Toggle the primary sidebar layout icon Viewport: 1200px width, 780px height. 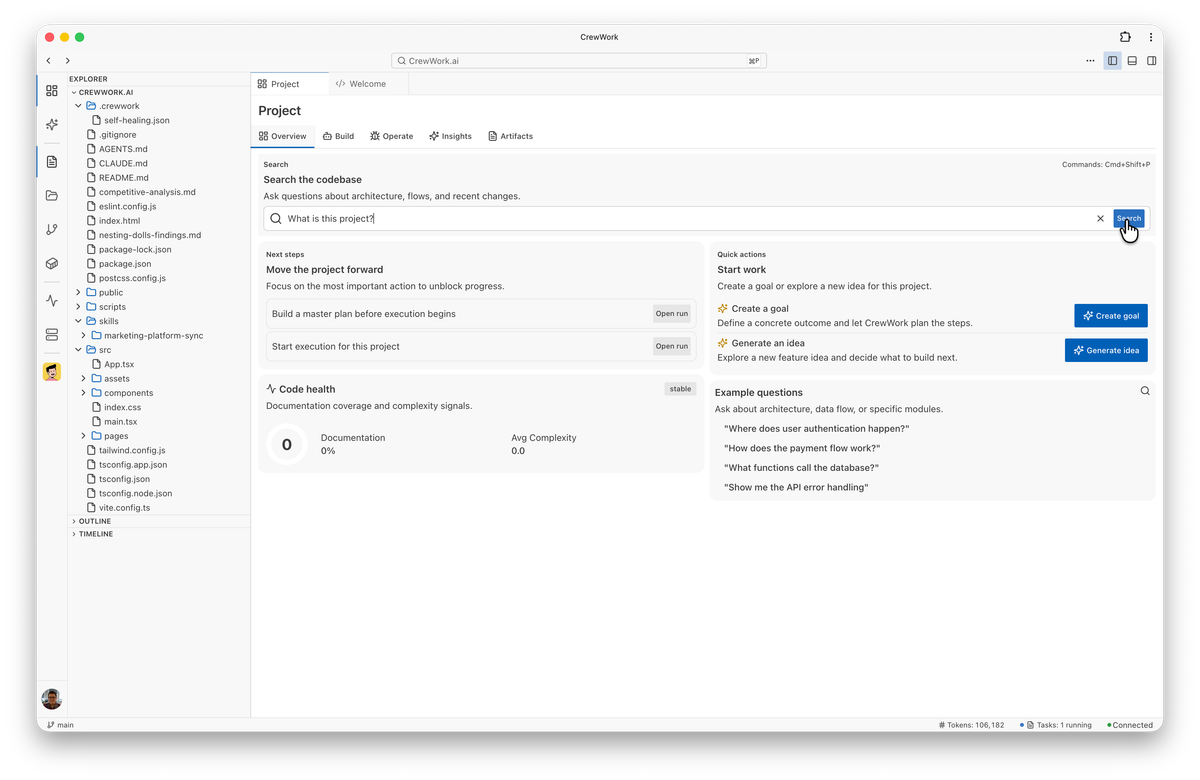point(1112,61)
